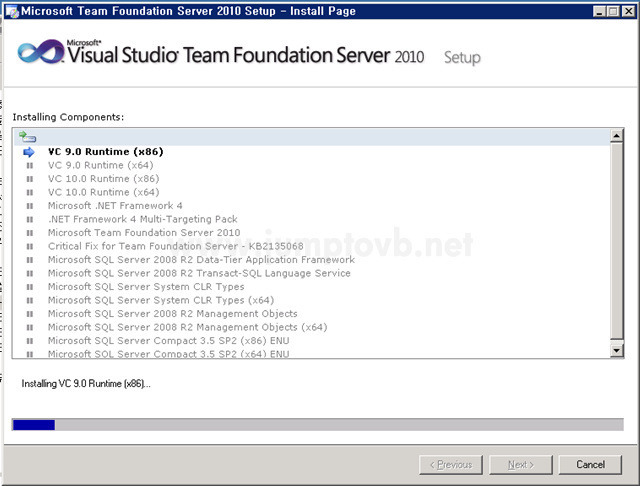The image size is (640, 486).
Task: Select the Microsoft .NET Framework 4 entry
Action: click(115, 206)
